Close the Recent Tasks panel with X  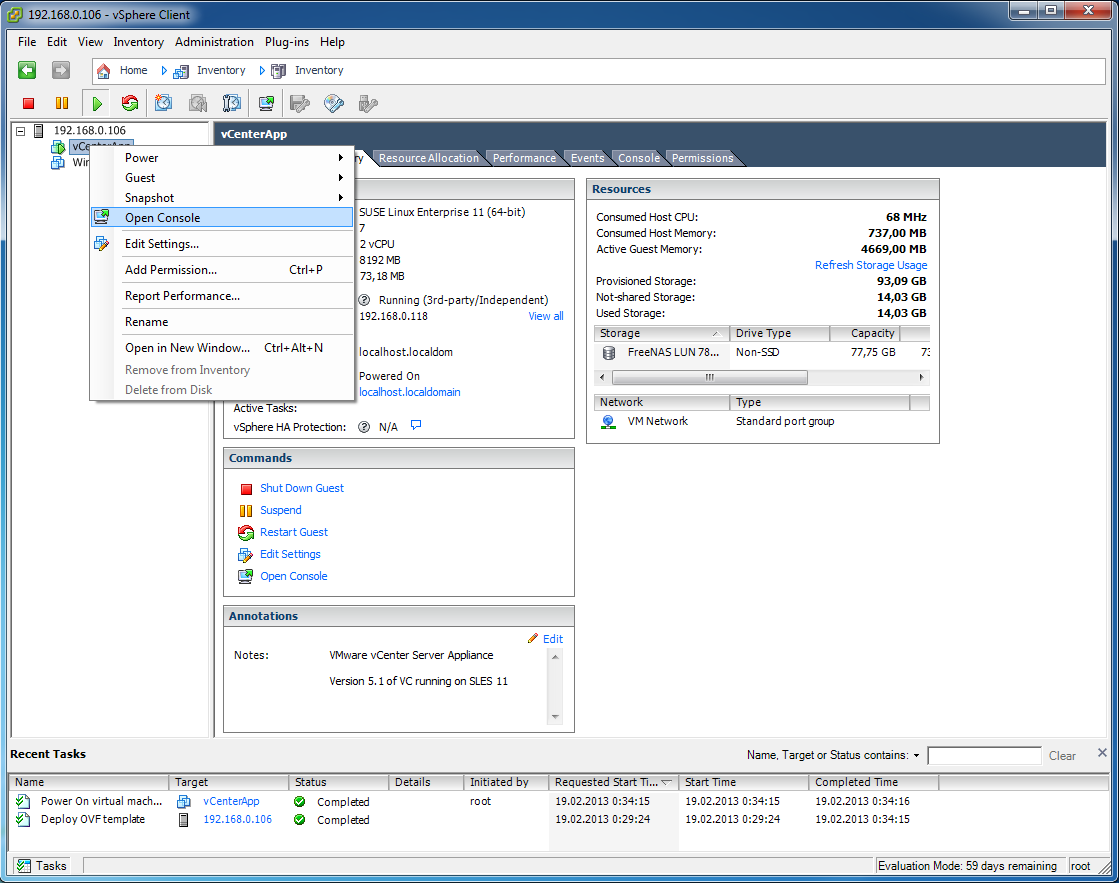coord(1102,753)
